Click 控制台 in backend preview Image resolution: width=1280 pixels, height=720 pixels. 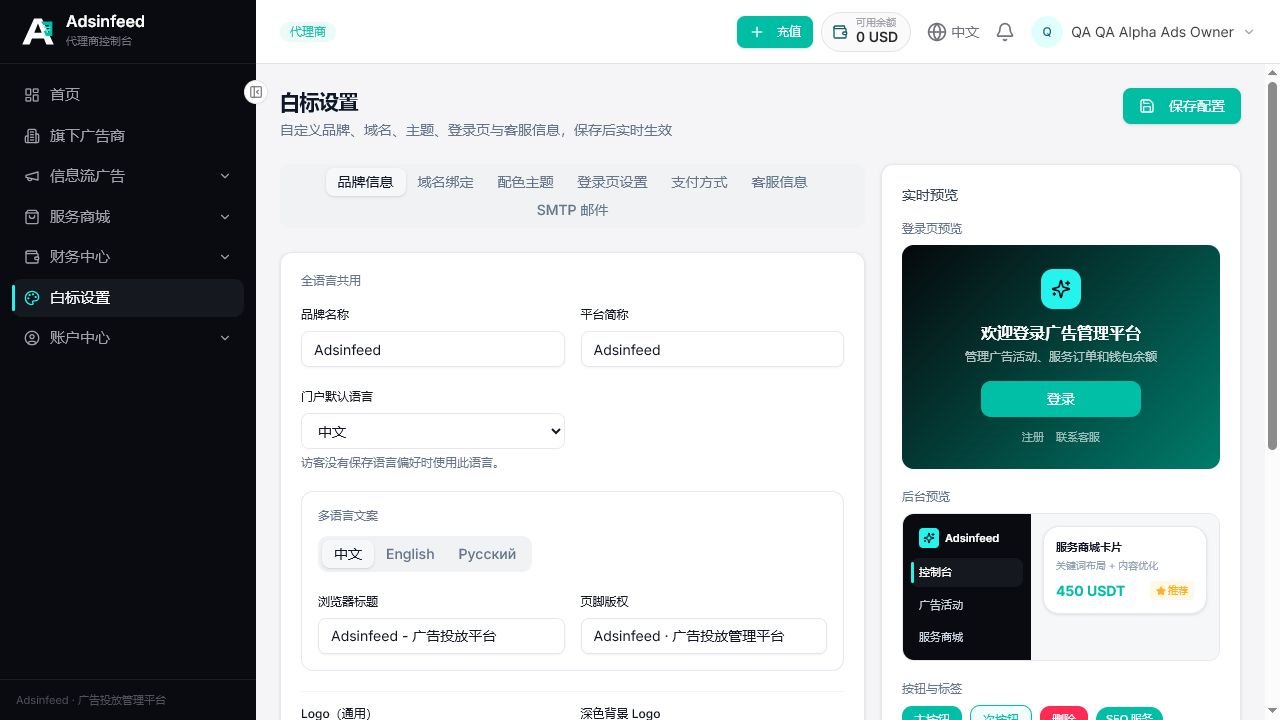pos(967,572)
